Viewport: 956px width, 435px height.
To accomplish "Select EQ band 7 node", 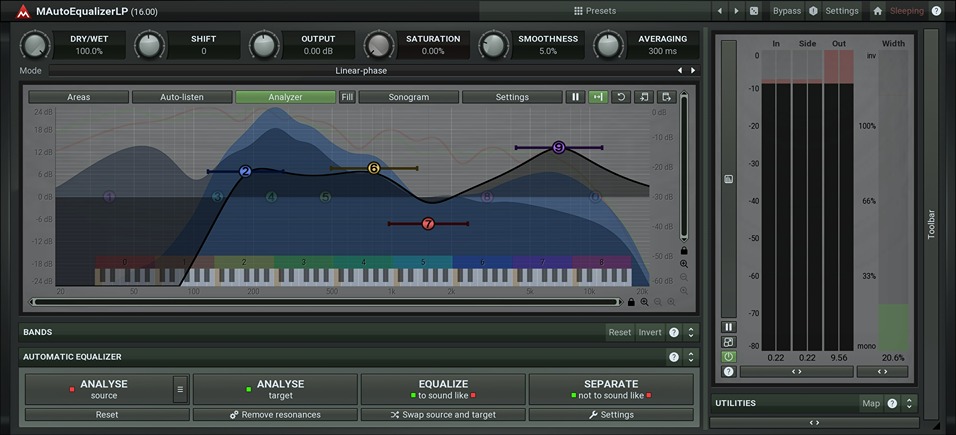I will tap(428, 224).
